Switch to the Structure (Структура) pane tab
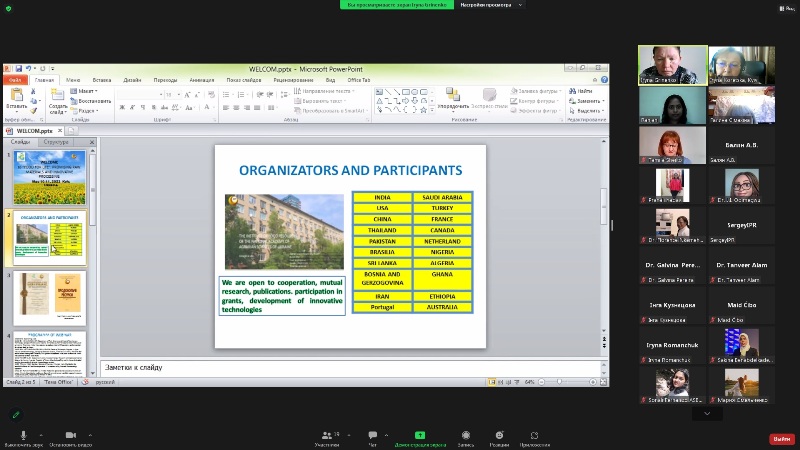The image size is (800, 450). (56, 142)
